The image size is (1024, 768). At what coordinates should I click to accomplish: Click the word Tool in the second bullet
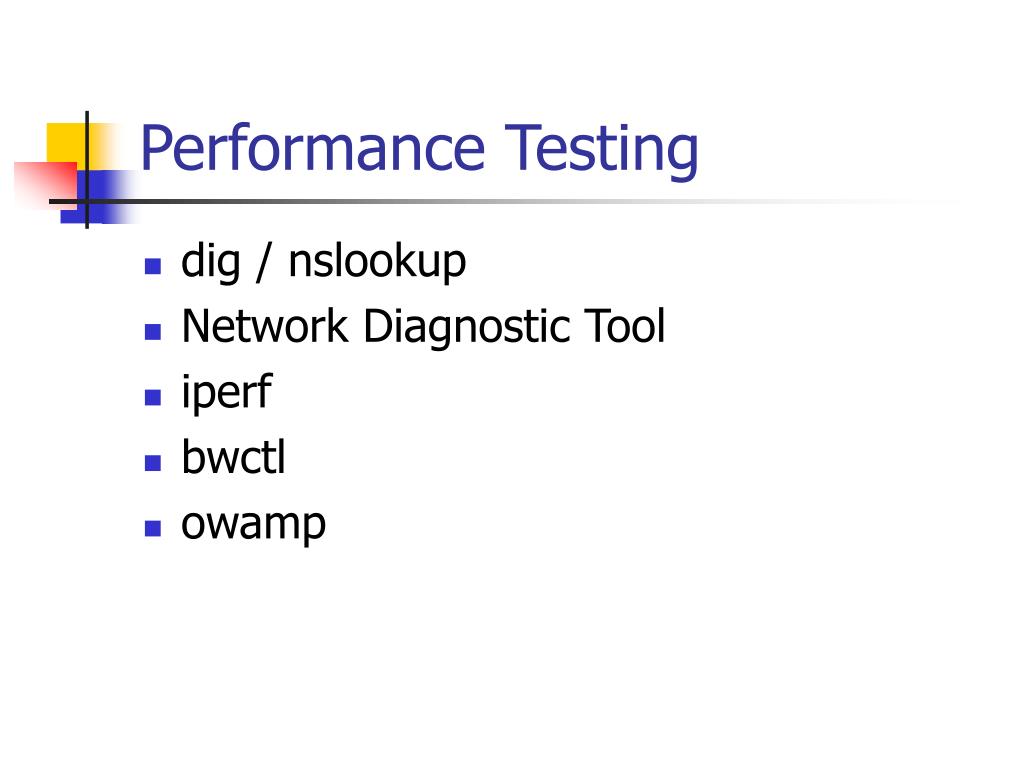(624, 326)
